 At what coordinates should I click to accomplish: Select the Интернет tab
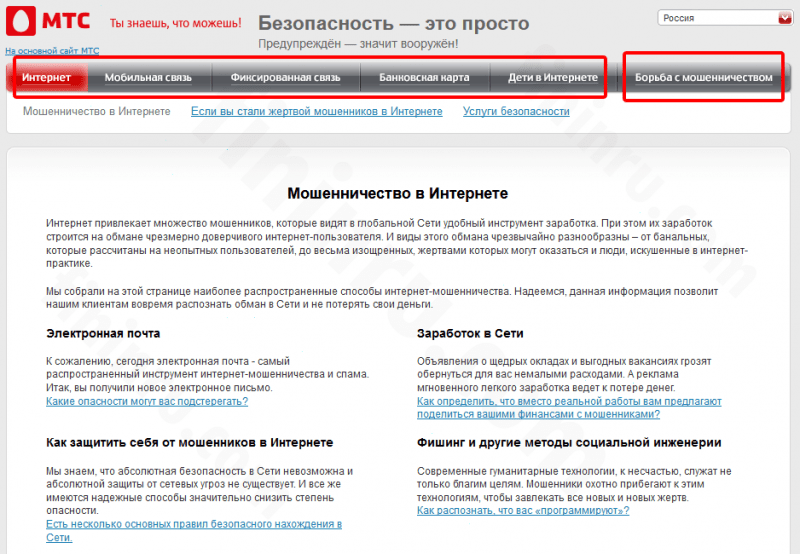(x=46, y=78)
